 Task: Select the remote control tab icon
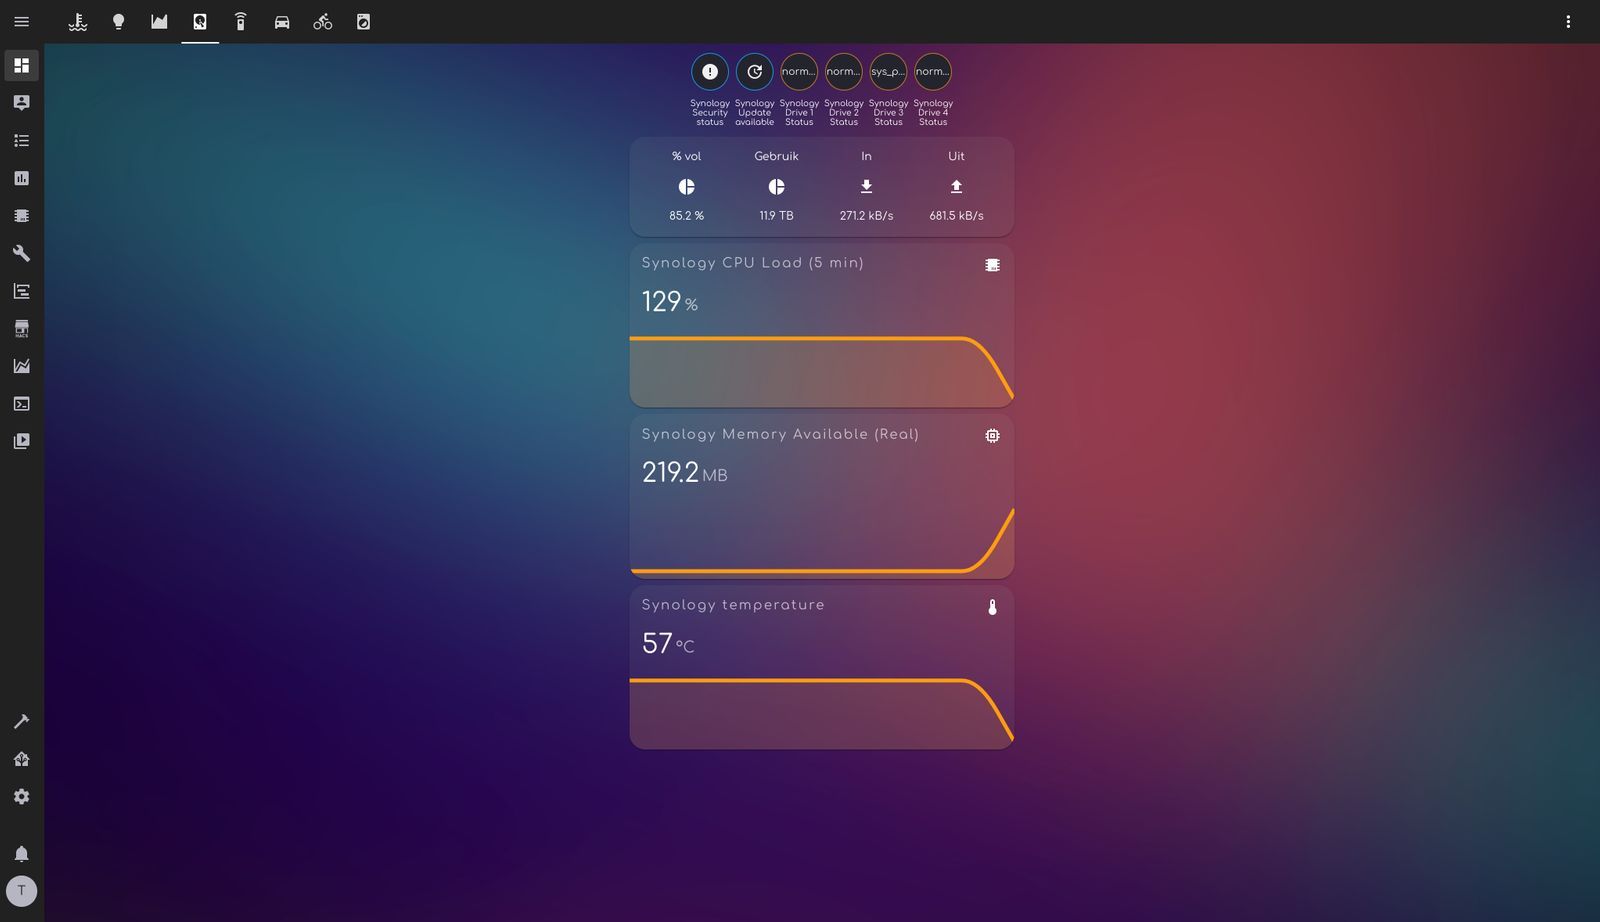(x=240, y=21)
